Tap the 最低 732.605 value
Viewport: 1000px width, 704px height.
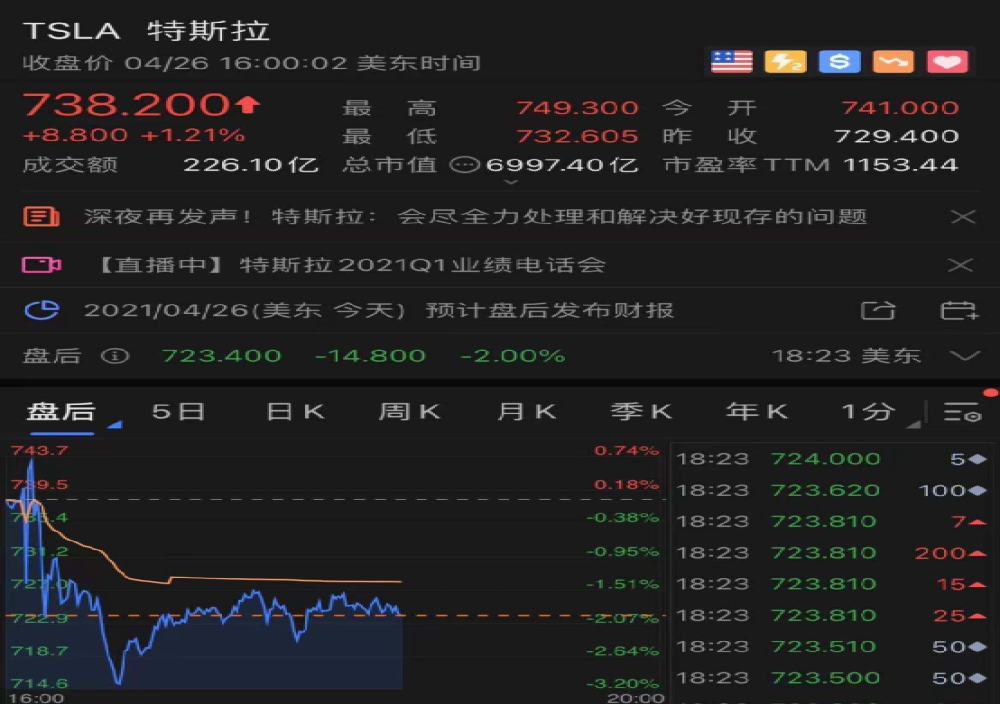click(577, 136)
